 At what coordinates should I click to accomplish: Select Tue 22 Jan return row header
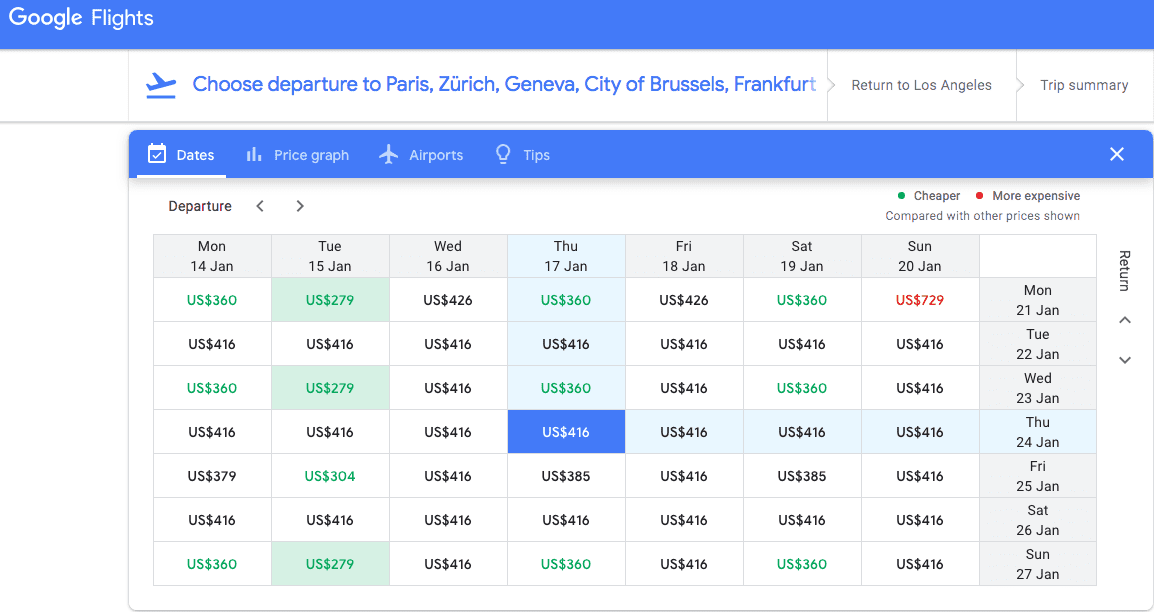pyautogui.click(x=1038, y=344)
